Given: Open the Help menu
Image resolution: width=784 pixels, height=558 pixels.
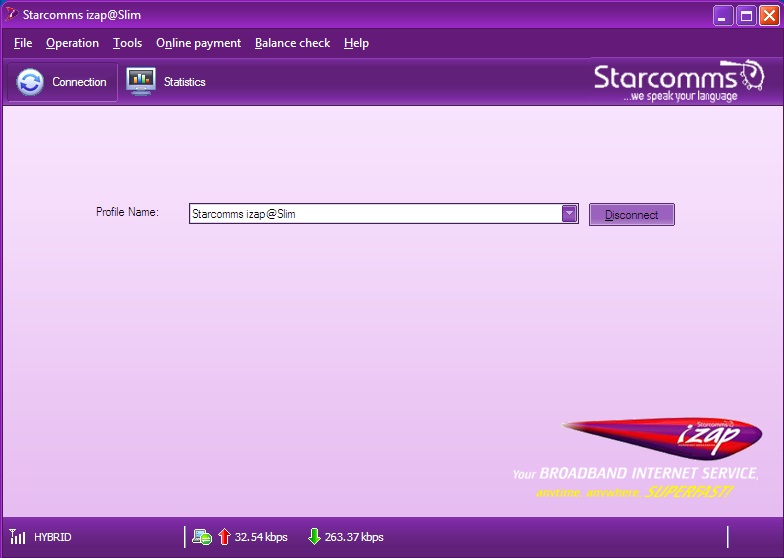Looking at the screenshot, I should point(356,43).
